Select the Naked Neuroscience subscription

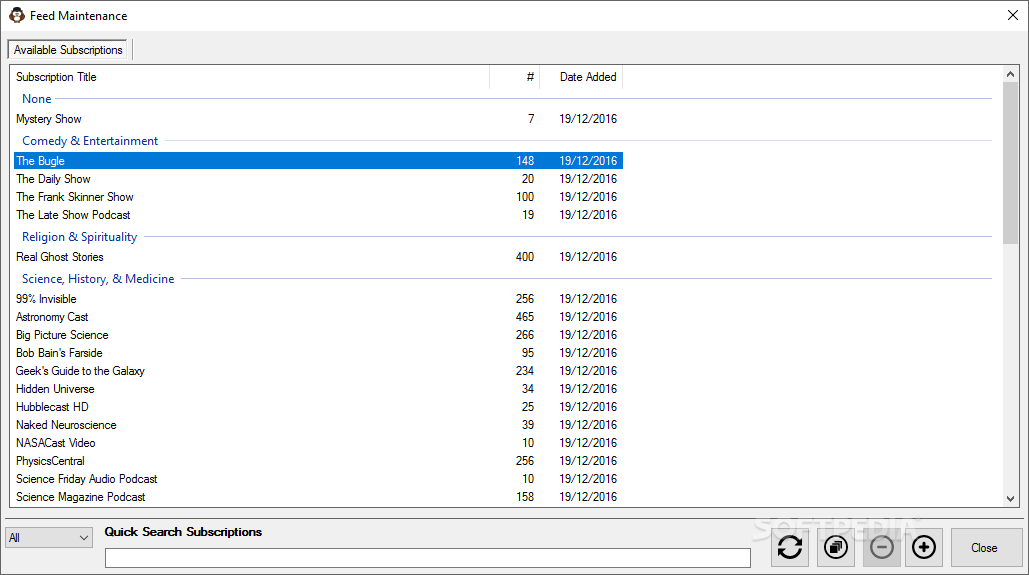tap(318, 425)
